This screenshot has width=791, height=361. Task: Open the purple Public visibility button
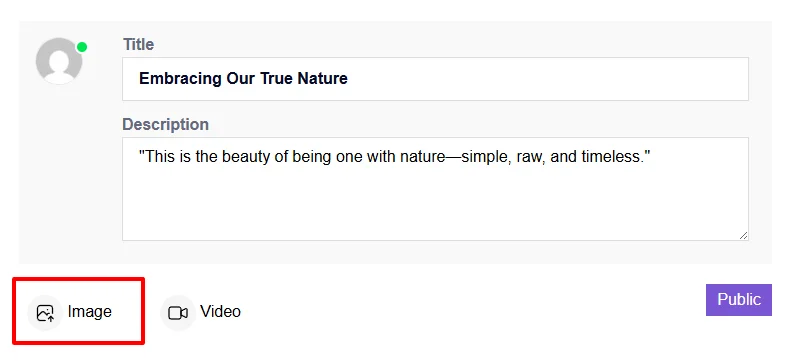(x=739, y=299)
